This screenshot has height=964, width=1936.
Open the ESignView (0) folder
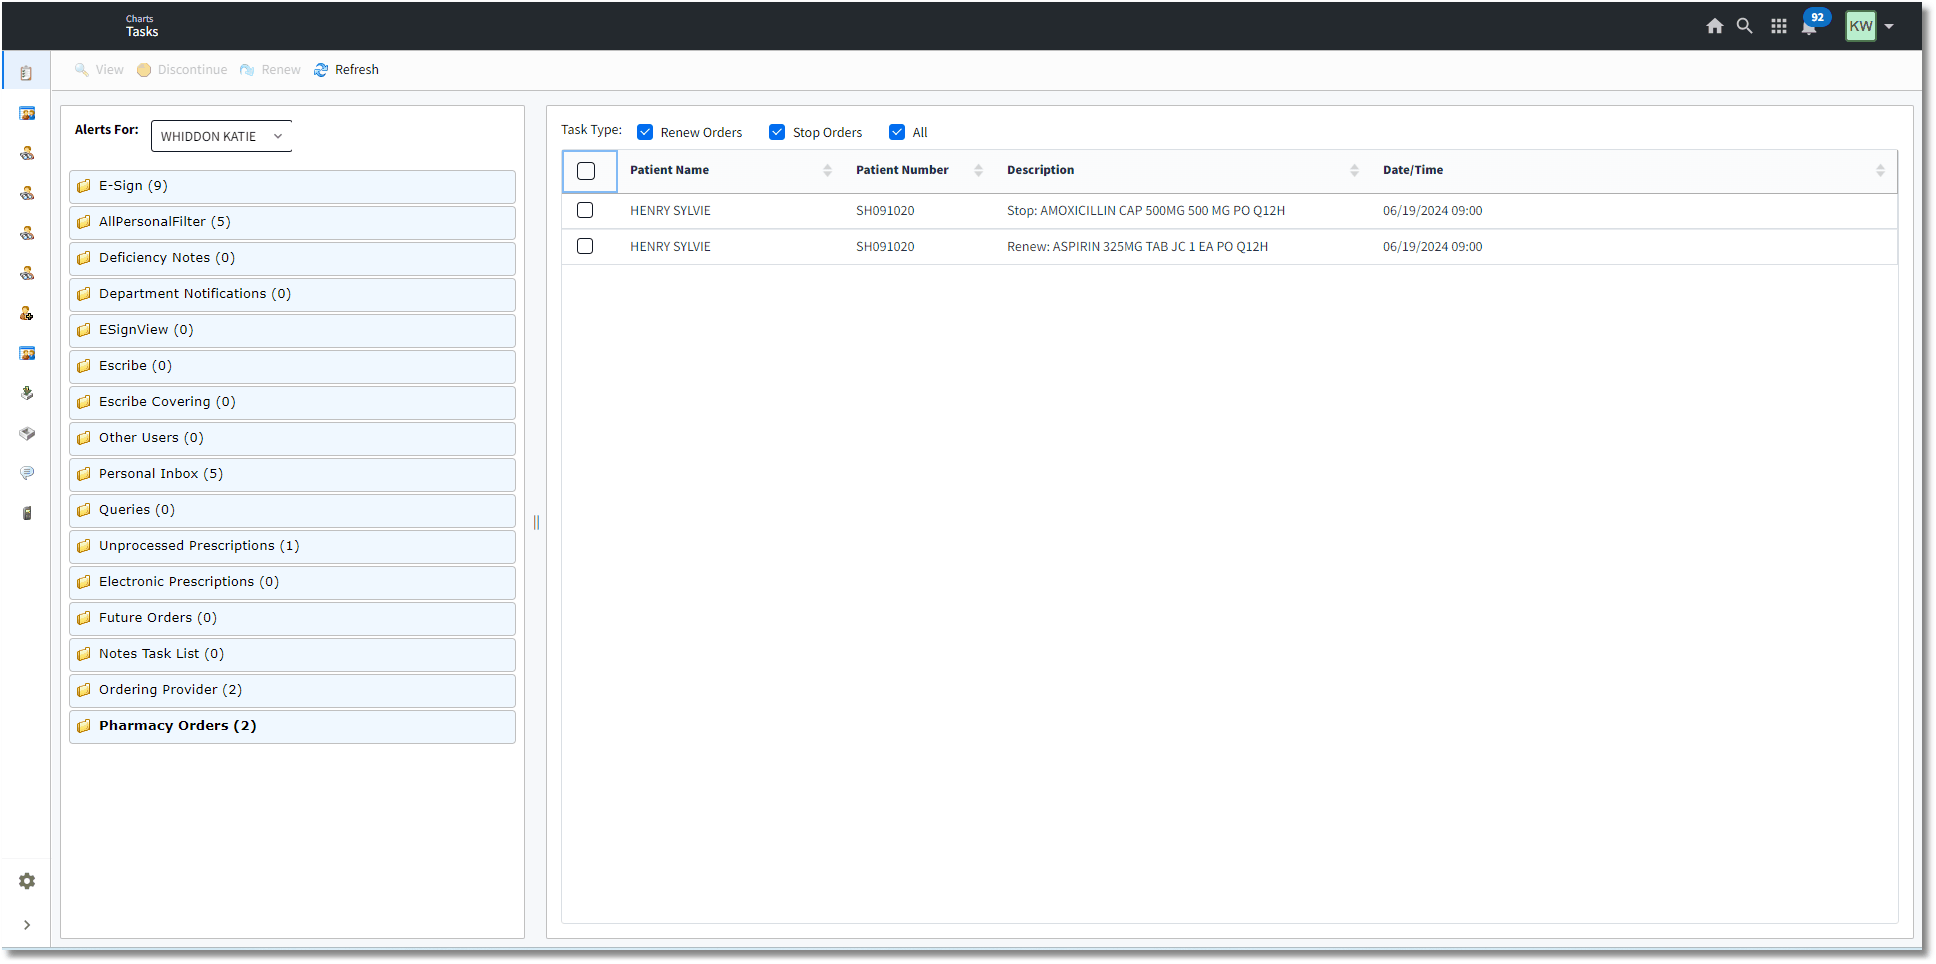point(292,330)
